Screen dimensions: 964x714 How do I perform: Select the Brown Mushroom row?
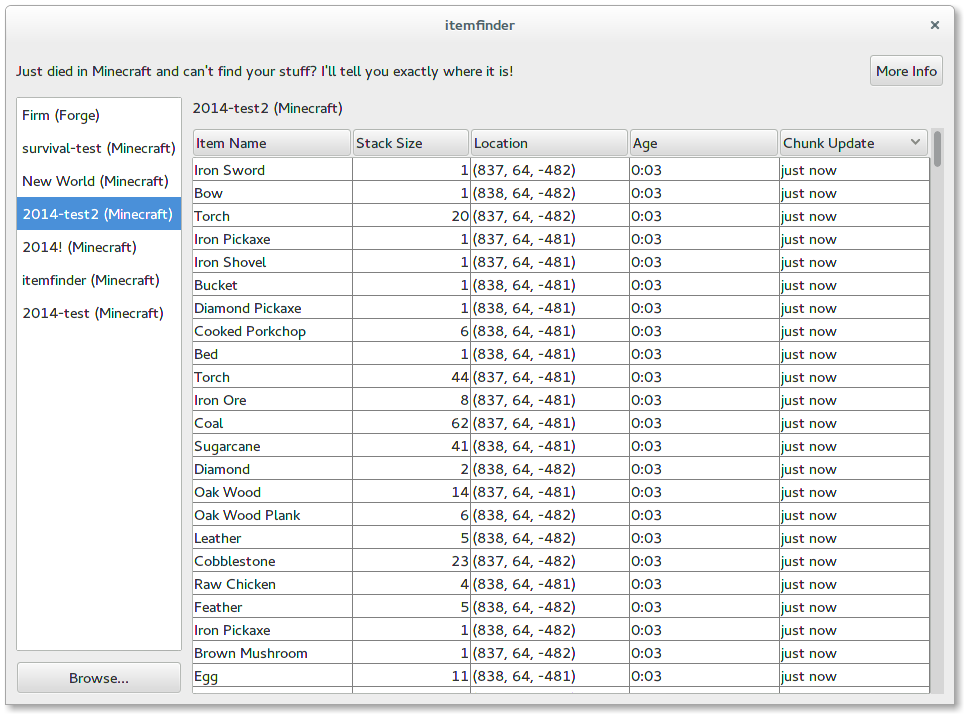pos(561,653)
